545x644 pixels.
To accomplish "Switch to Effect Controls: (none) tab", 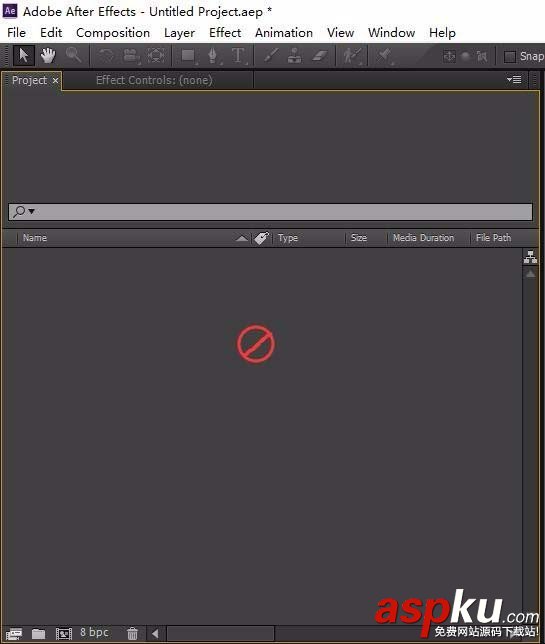I will pos(154,80).
